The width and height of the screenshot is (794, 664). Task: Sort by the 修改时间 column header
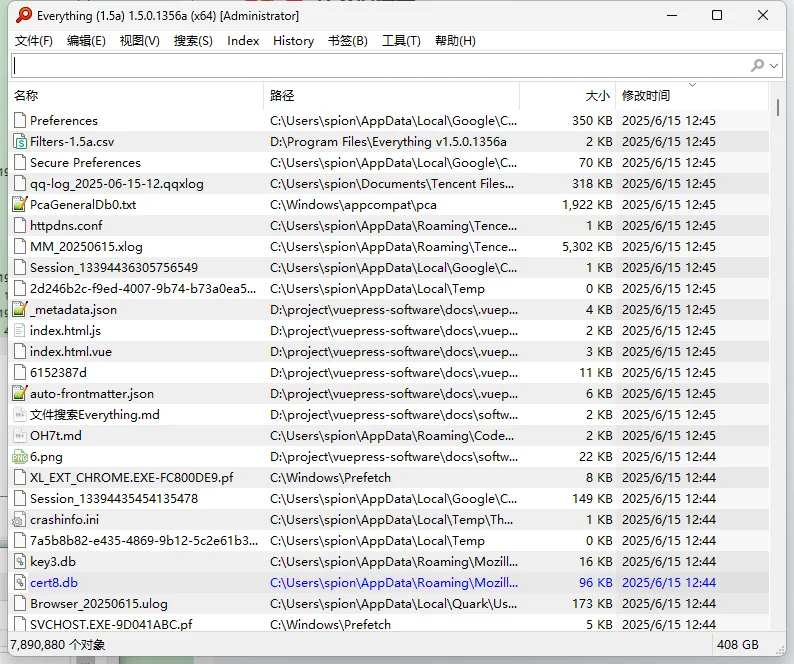[692, 95]
